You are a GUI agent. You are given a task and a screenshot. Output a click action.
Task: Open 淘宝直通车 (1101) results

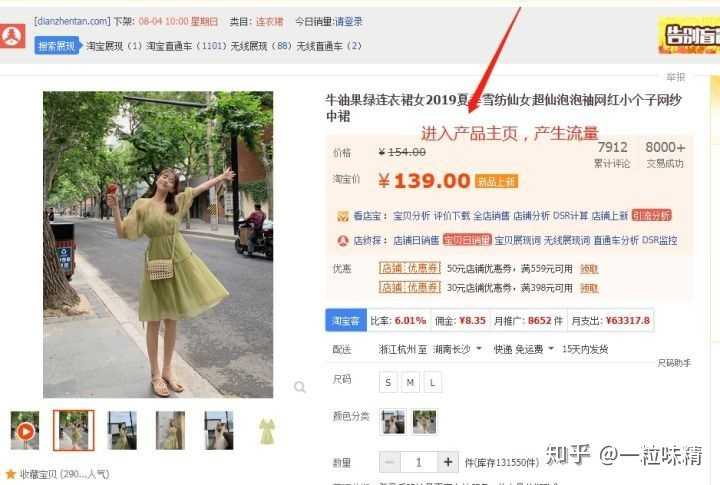click(x=186, y=46)
